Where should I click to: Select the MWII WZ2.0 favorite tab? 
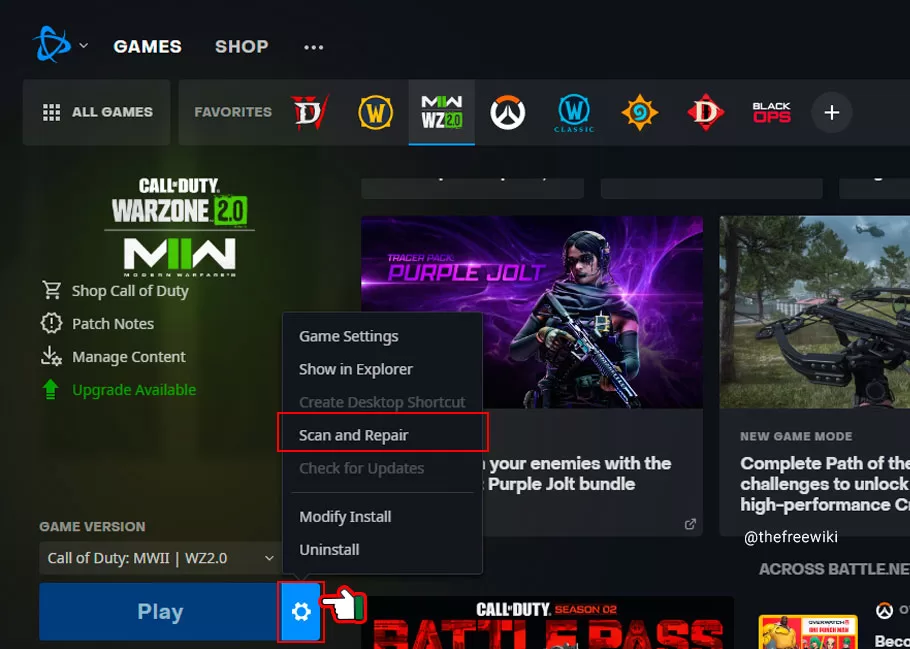click(442, 112)
